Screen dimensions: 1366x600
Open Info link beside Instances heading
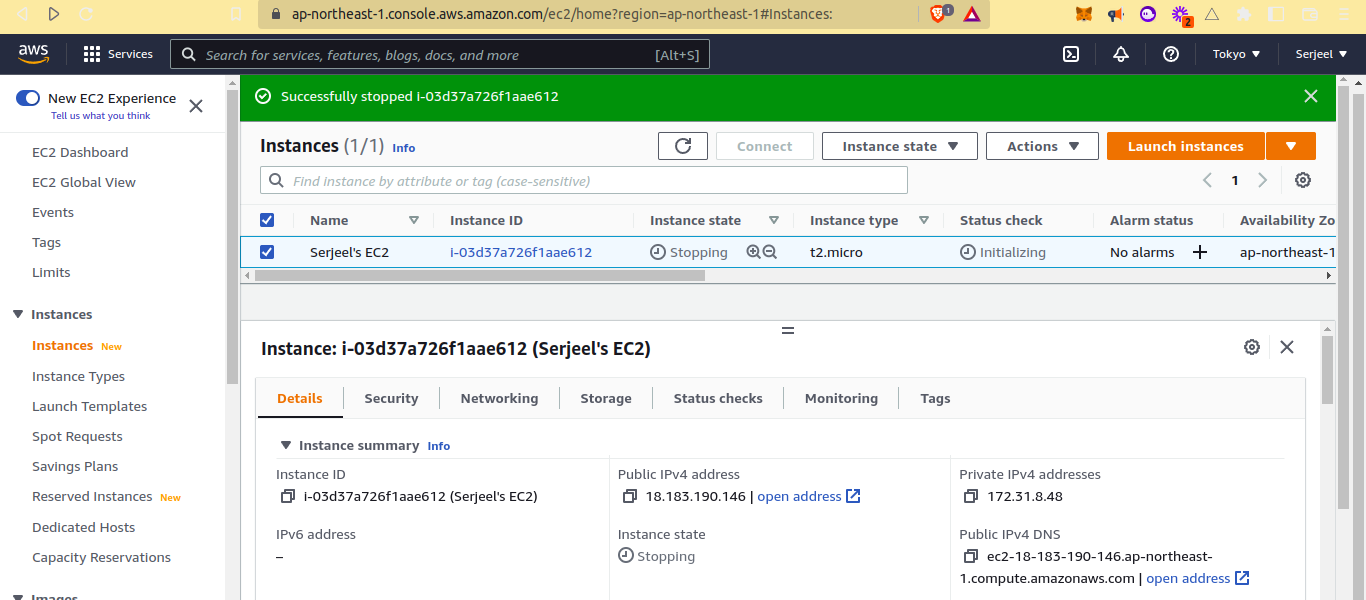coord(403,148)
